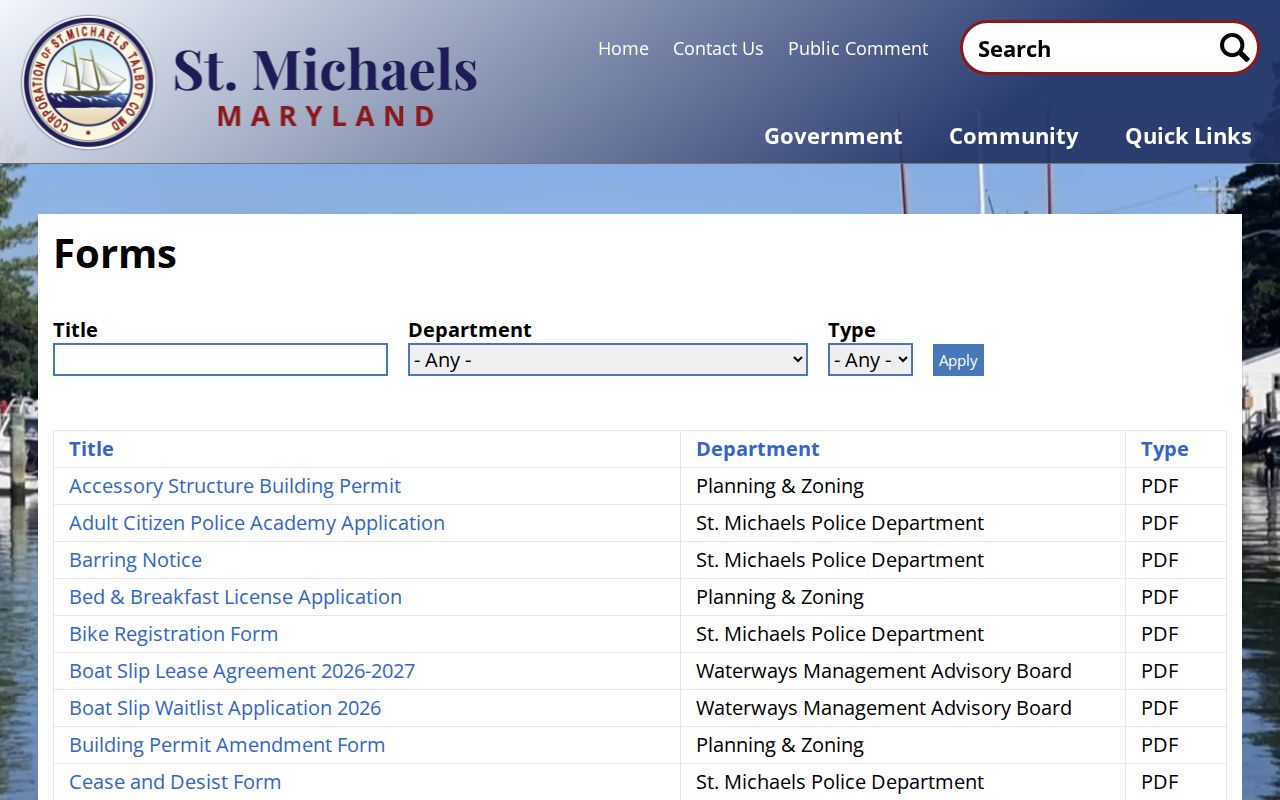Go to the Home link
1280x800 pixels.
[x=623, y=48]
